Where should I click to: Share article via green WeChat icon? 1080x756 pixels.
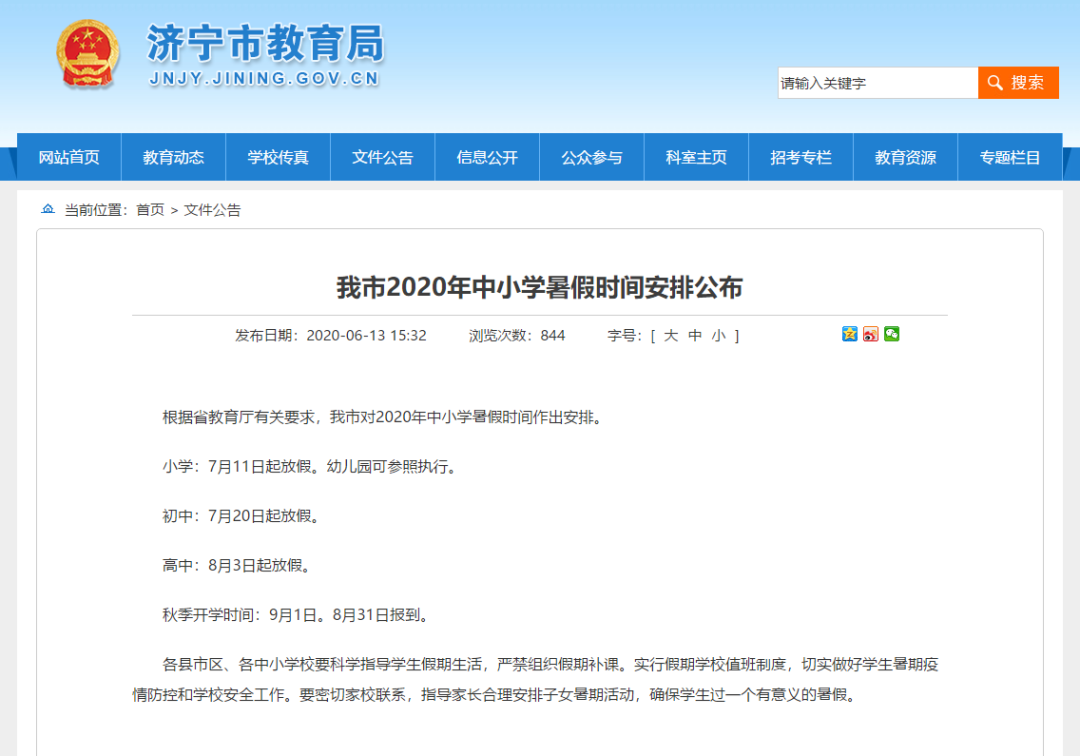coord(891,334)
